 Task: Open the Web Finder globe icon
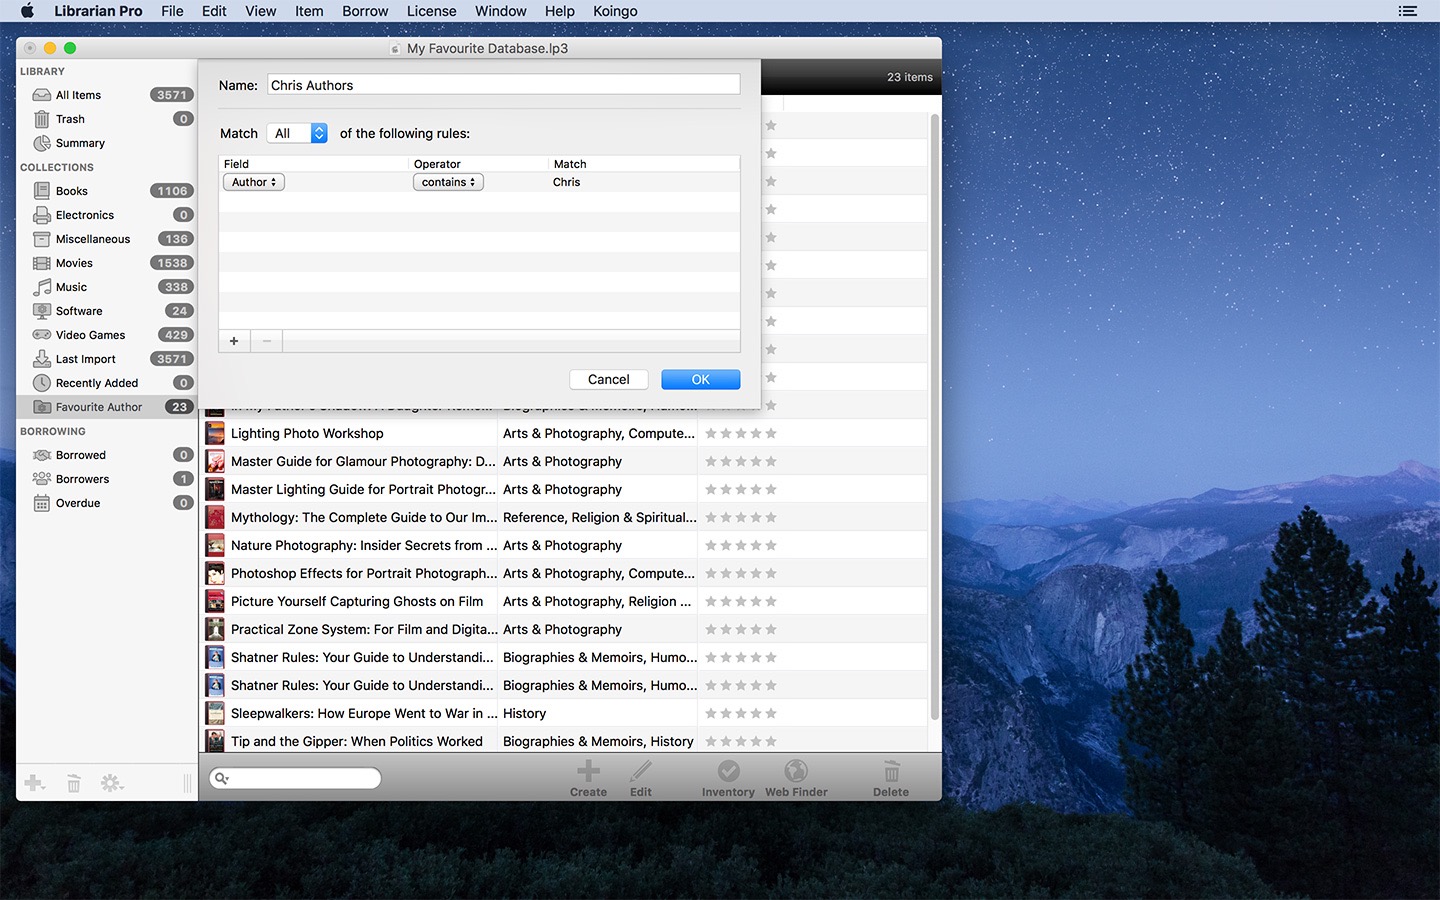click(796, 771)
